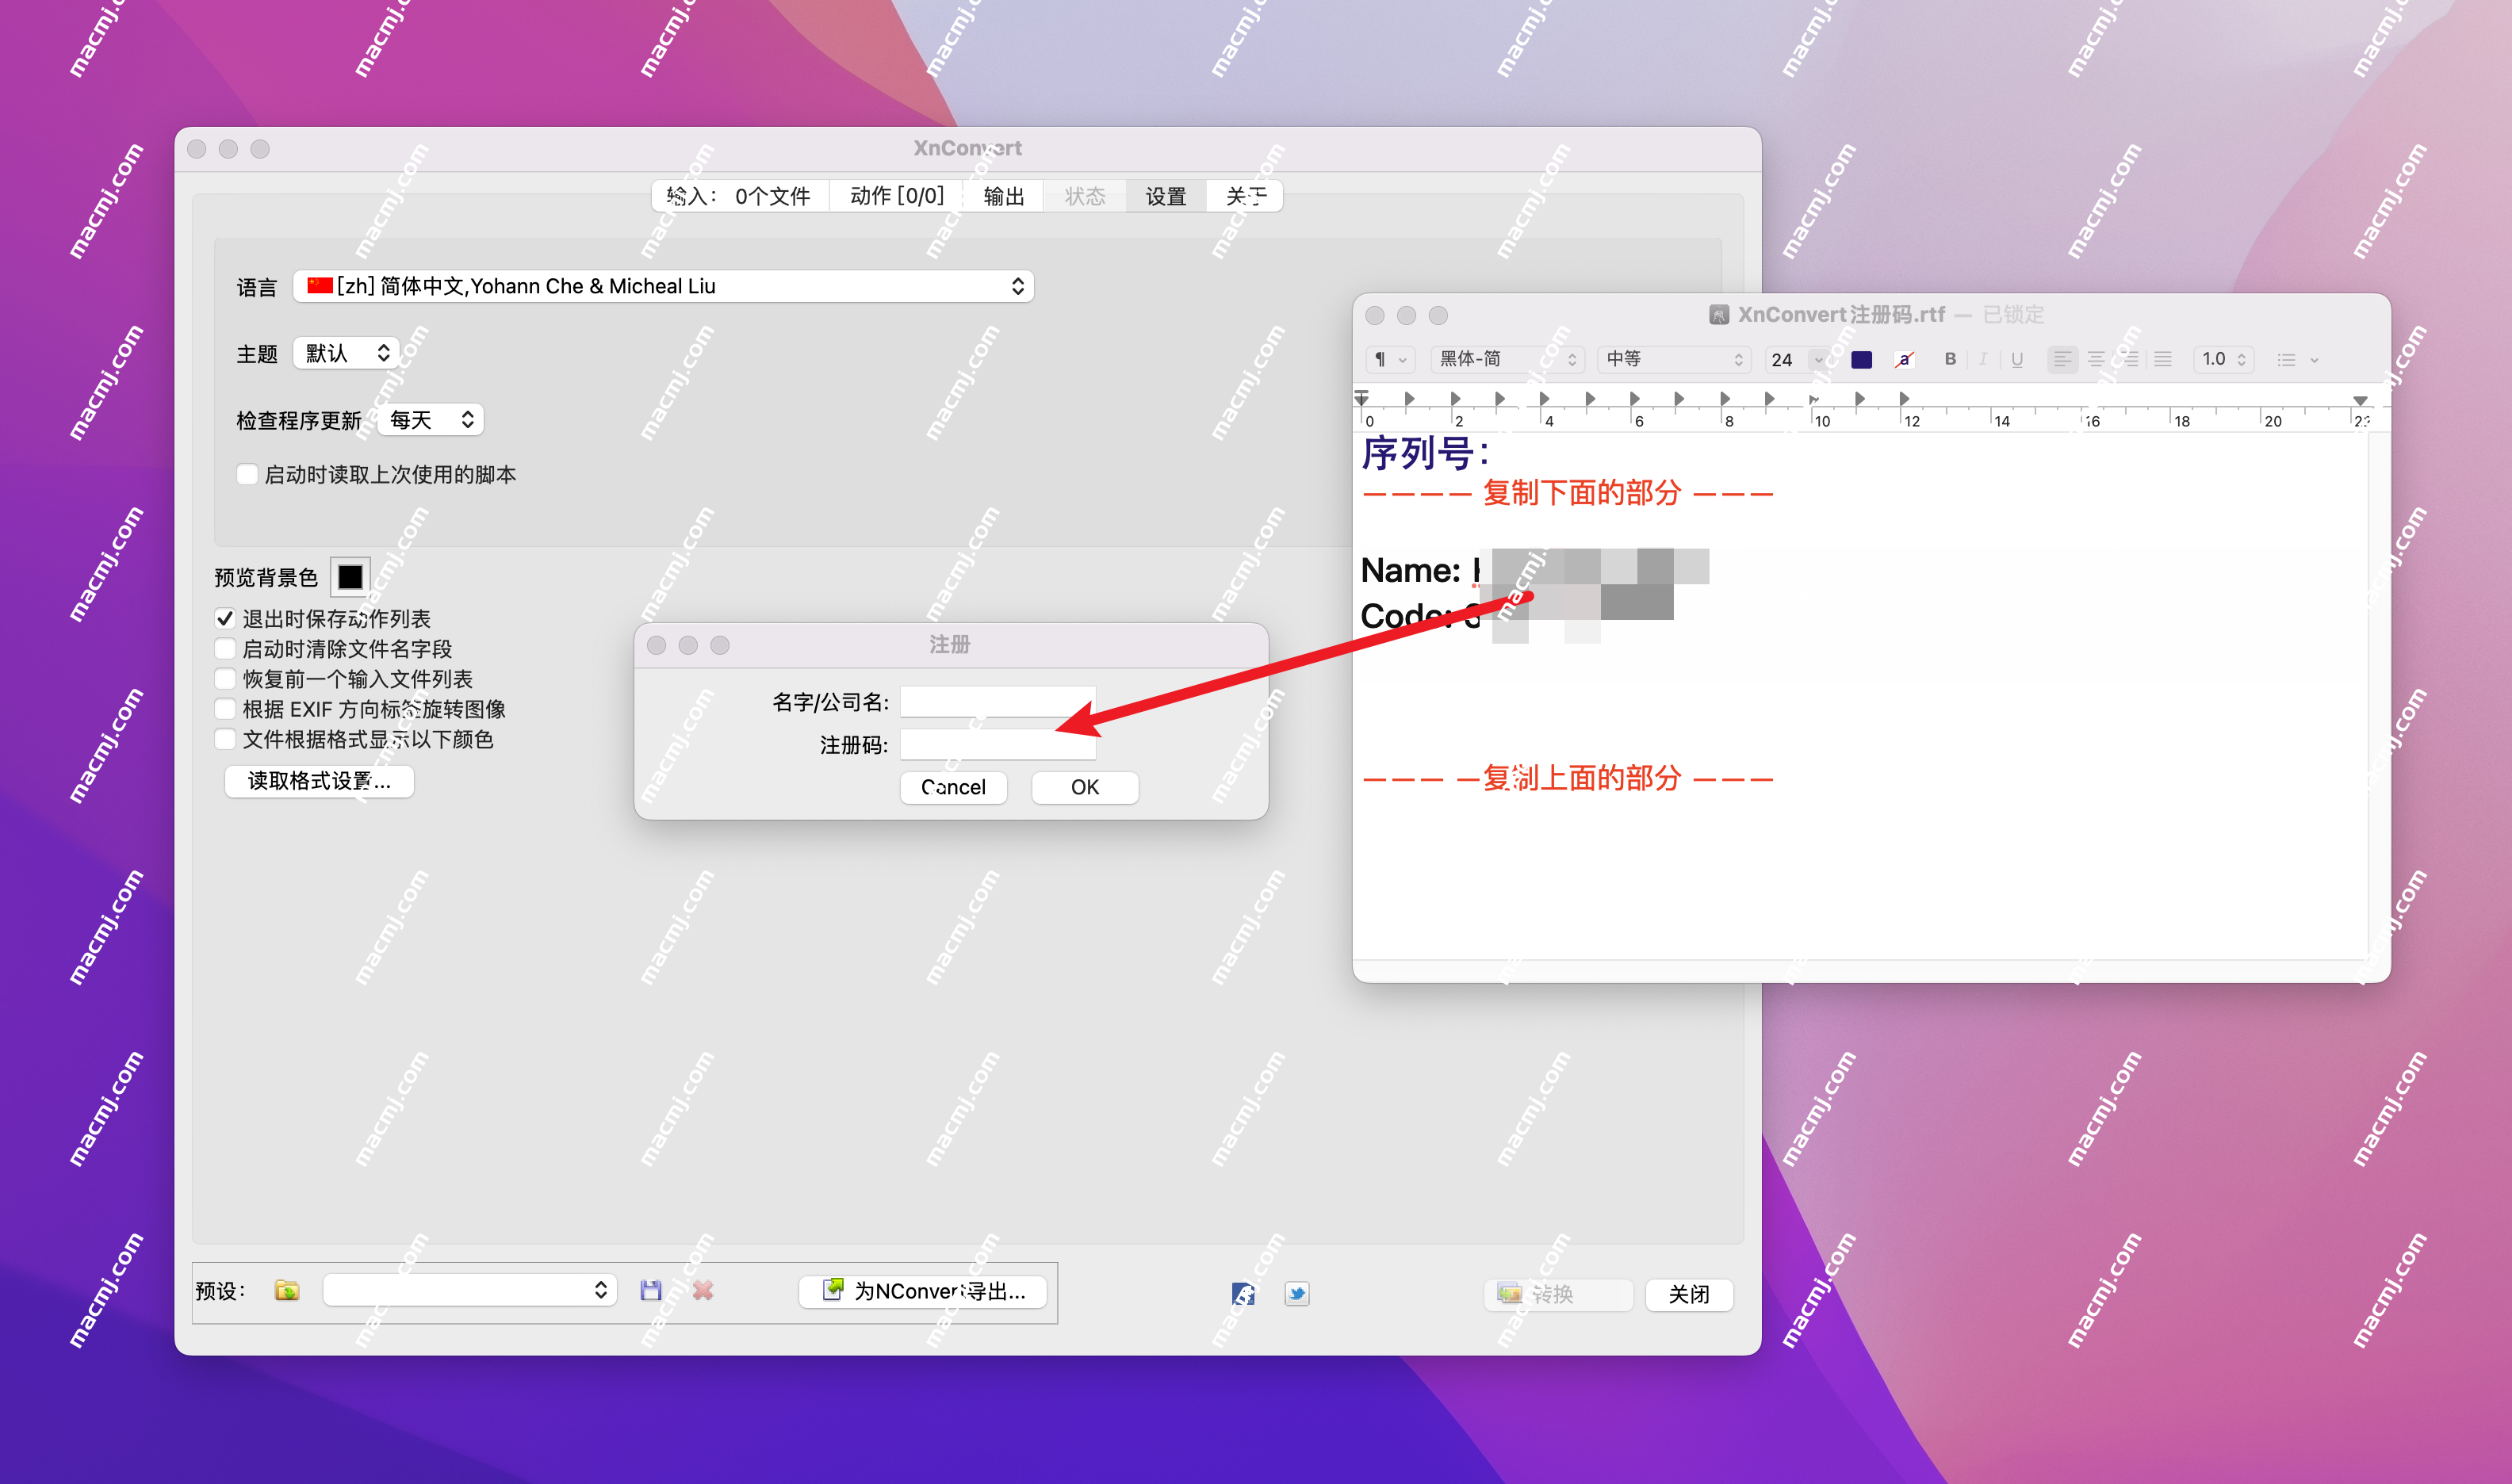Open the line spacing dropdown 1.0
This screenshot has height=1484, width=2512.
point(2223,359)
